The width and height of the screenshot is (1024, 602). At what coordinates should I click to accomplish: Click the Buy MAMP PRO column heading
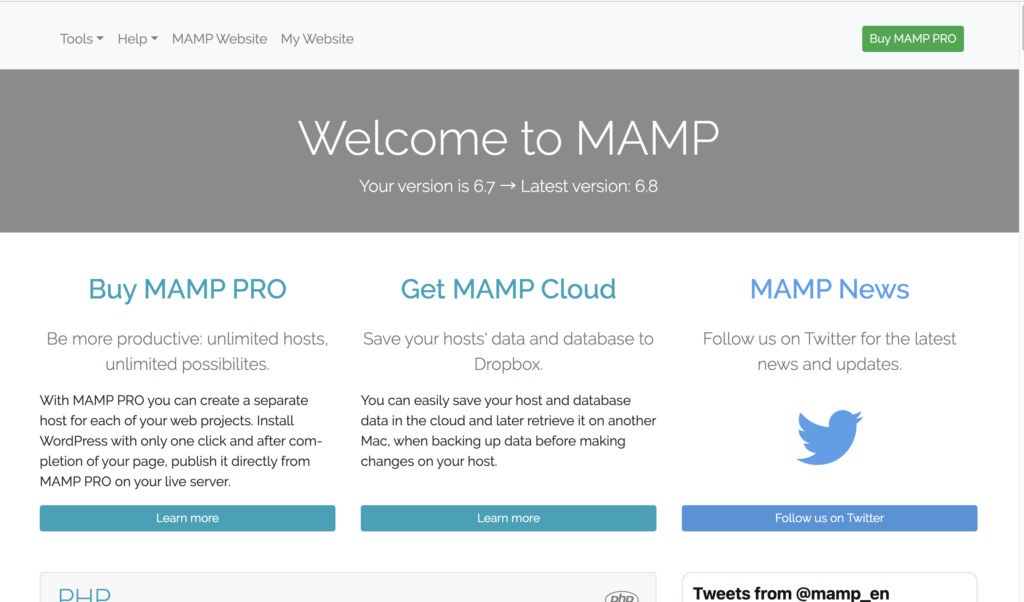187,289
